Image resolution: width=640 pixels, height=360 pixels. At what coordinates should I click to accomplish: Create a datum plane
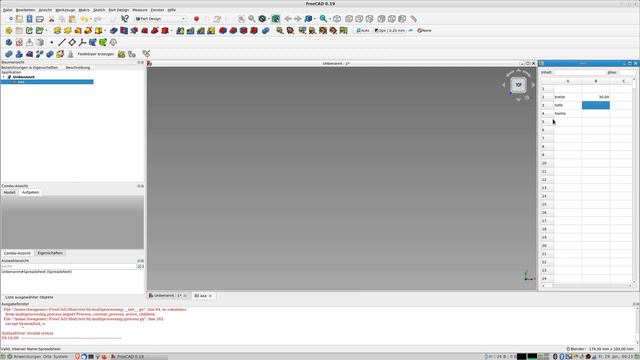72,42
